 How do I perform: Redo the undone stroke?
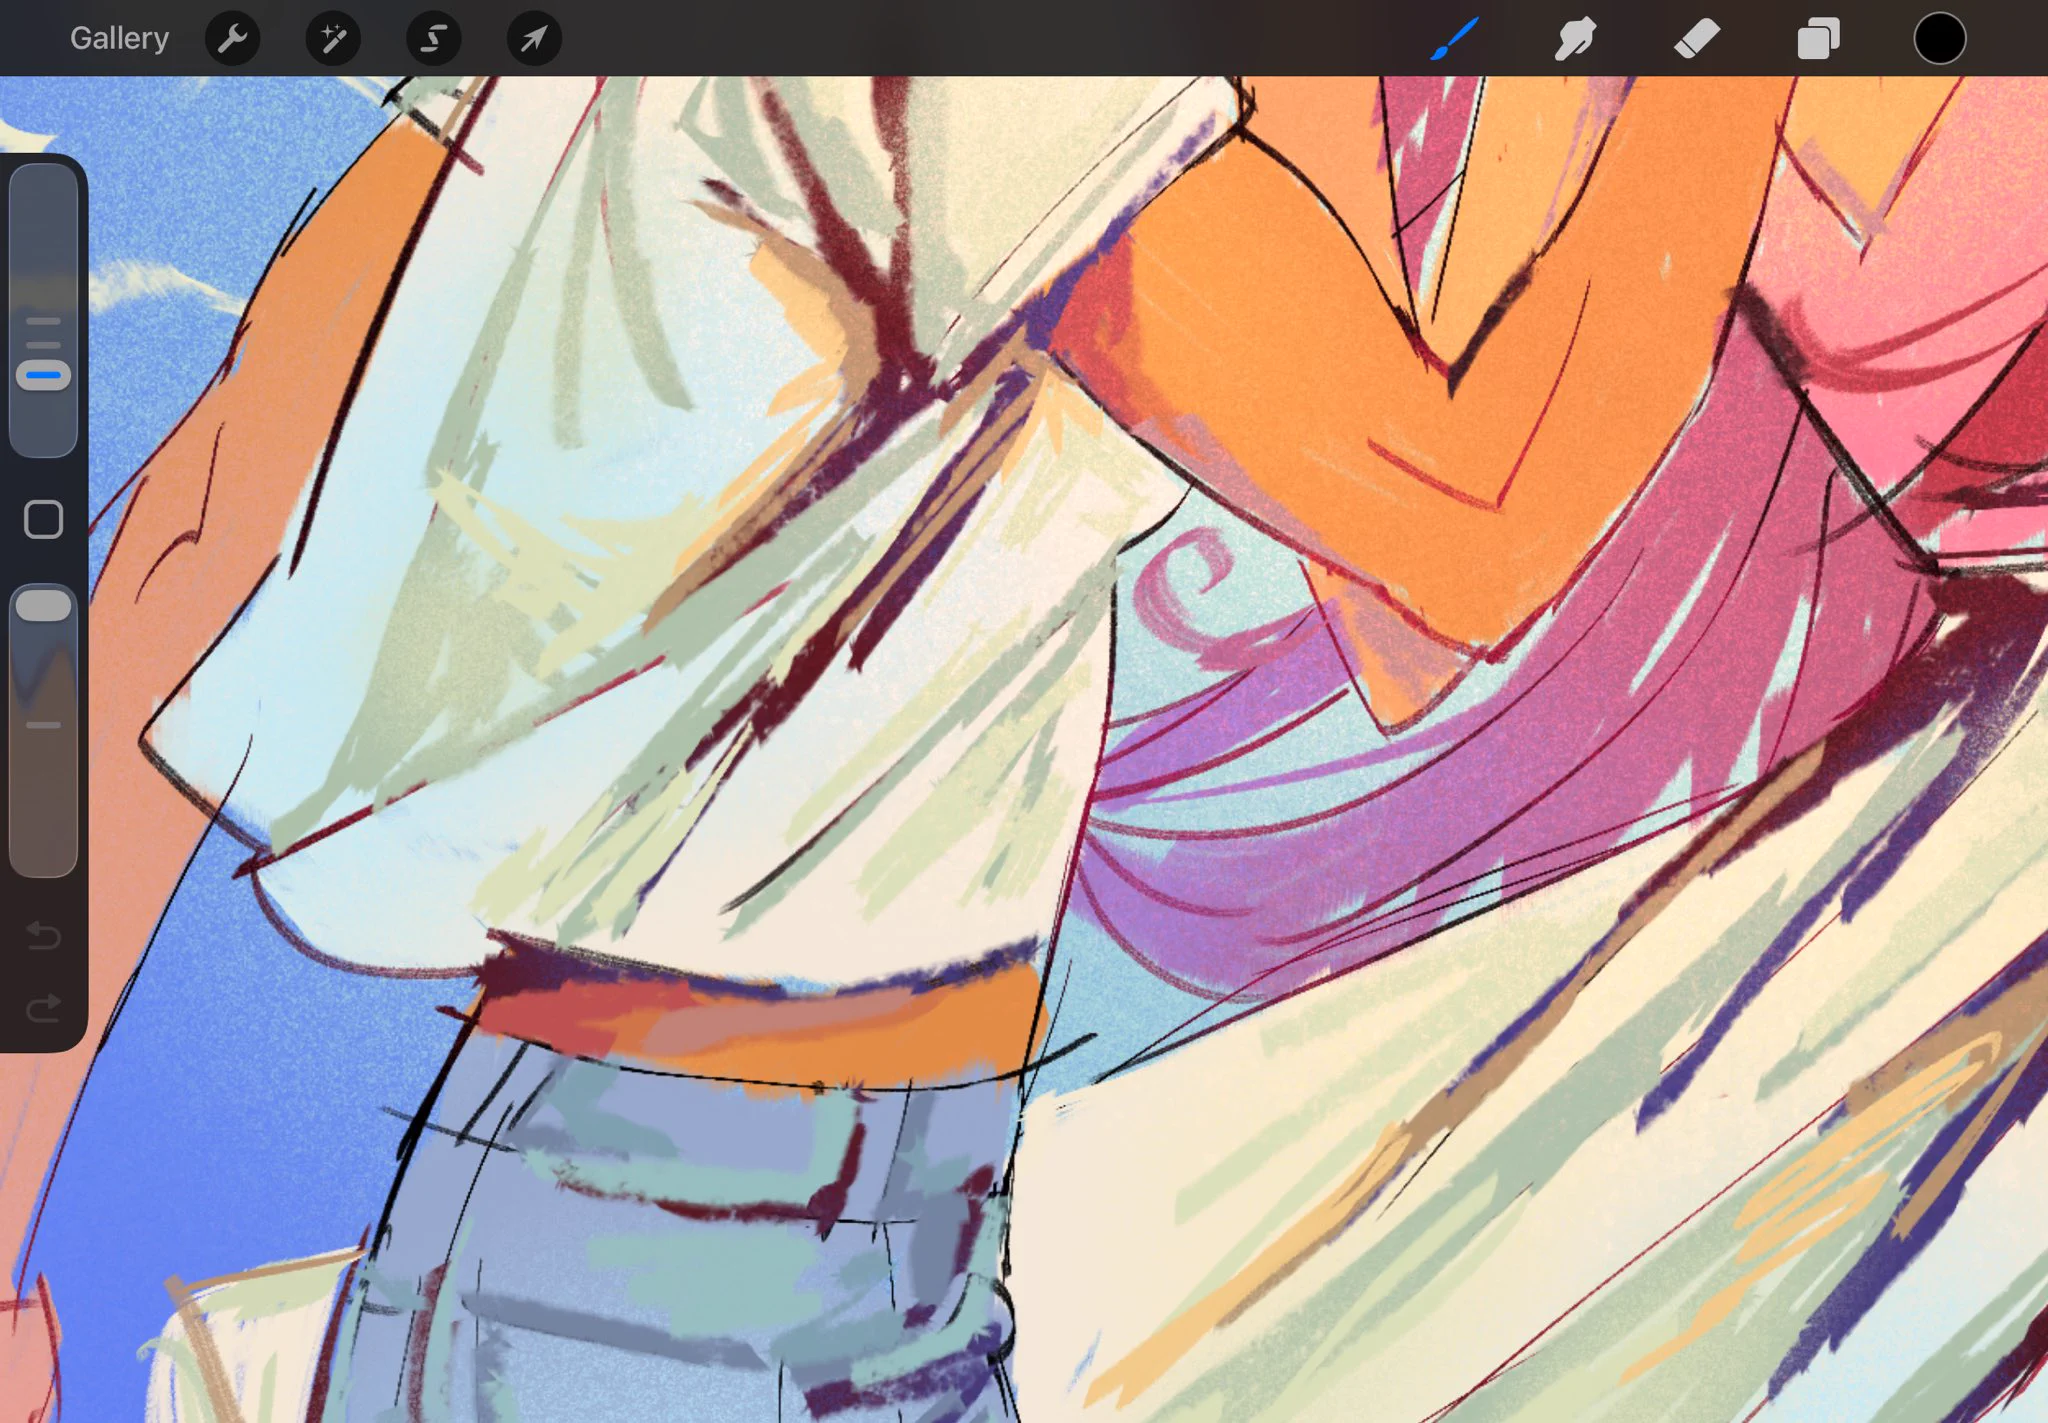43,1008
